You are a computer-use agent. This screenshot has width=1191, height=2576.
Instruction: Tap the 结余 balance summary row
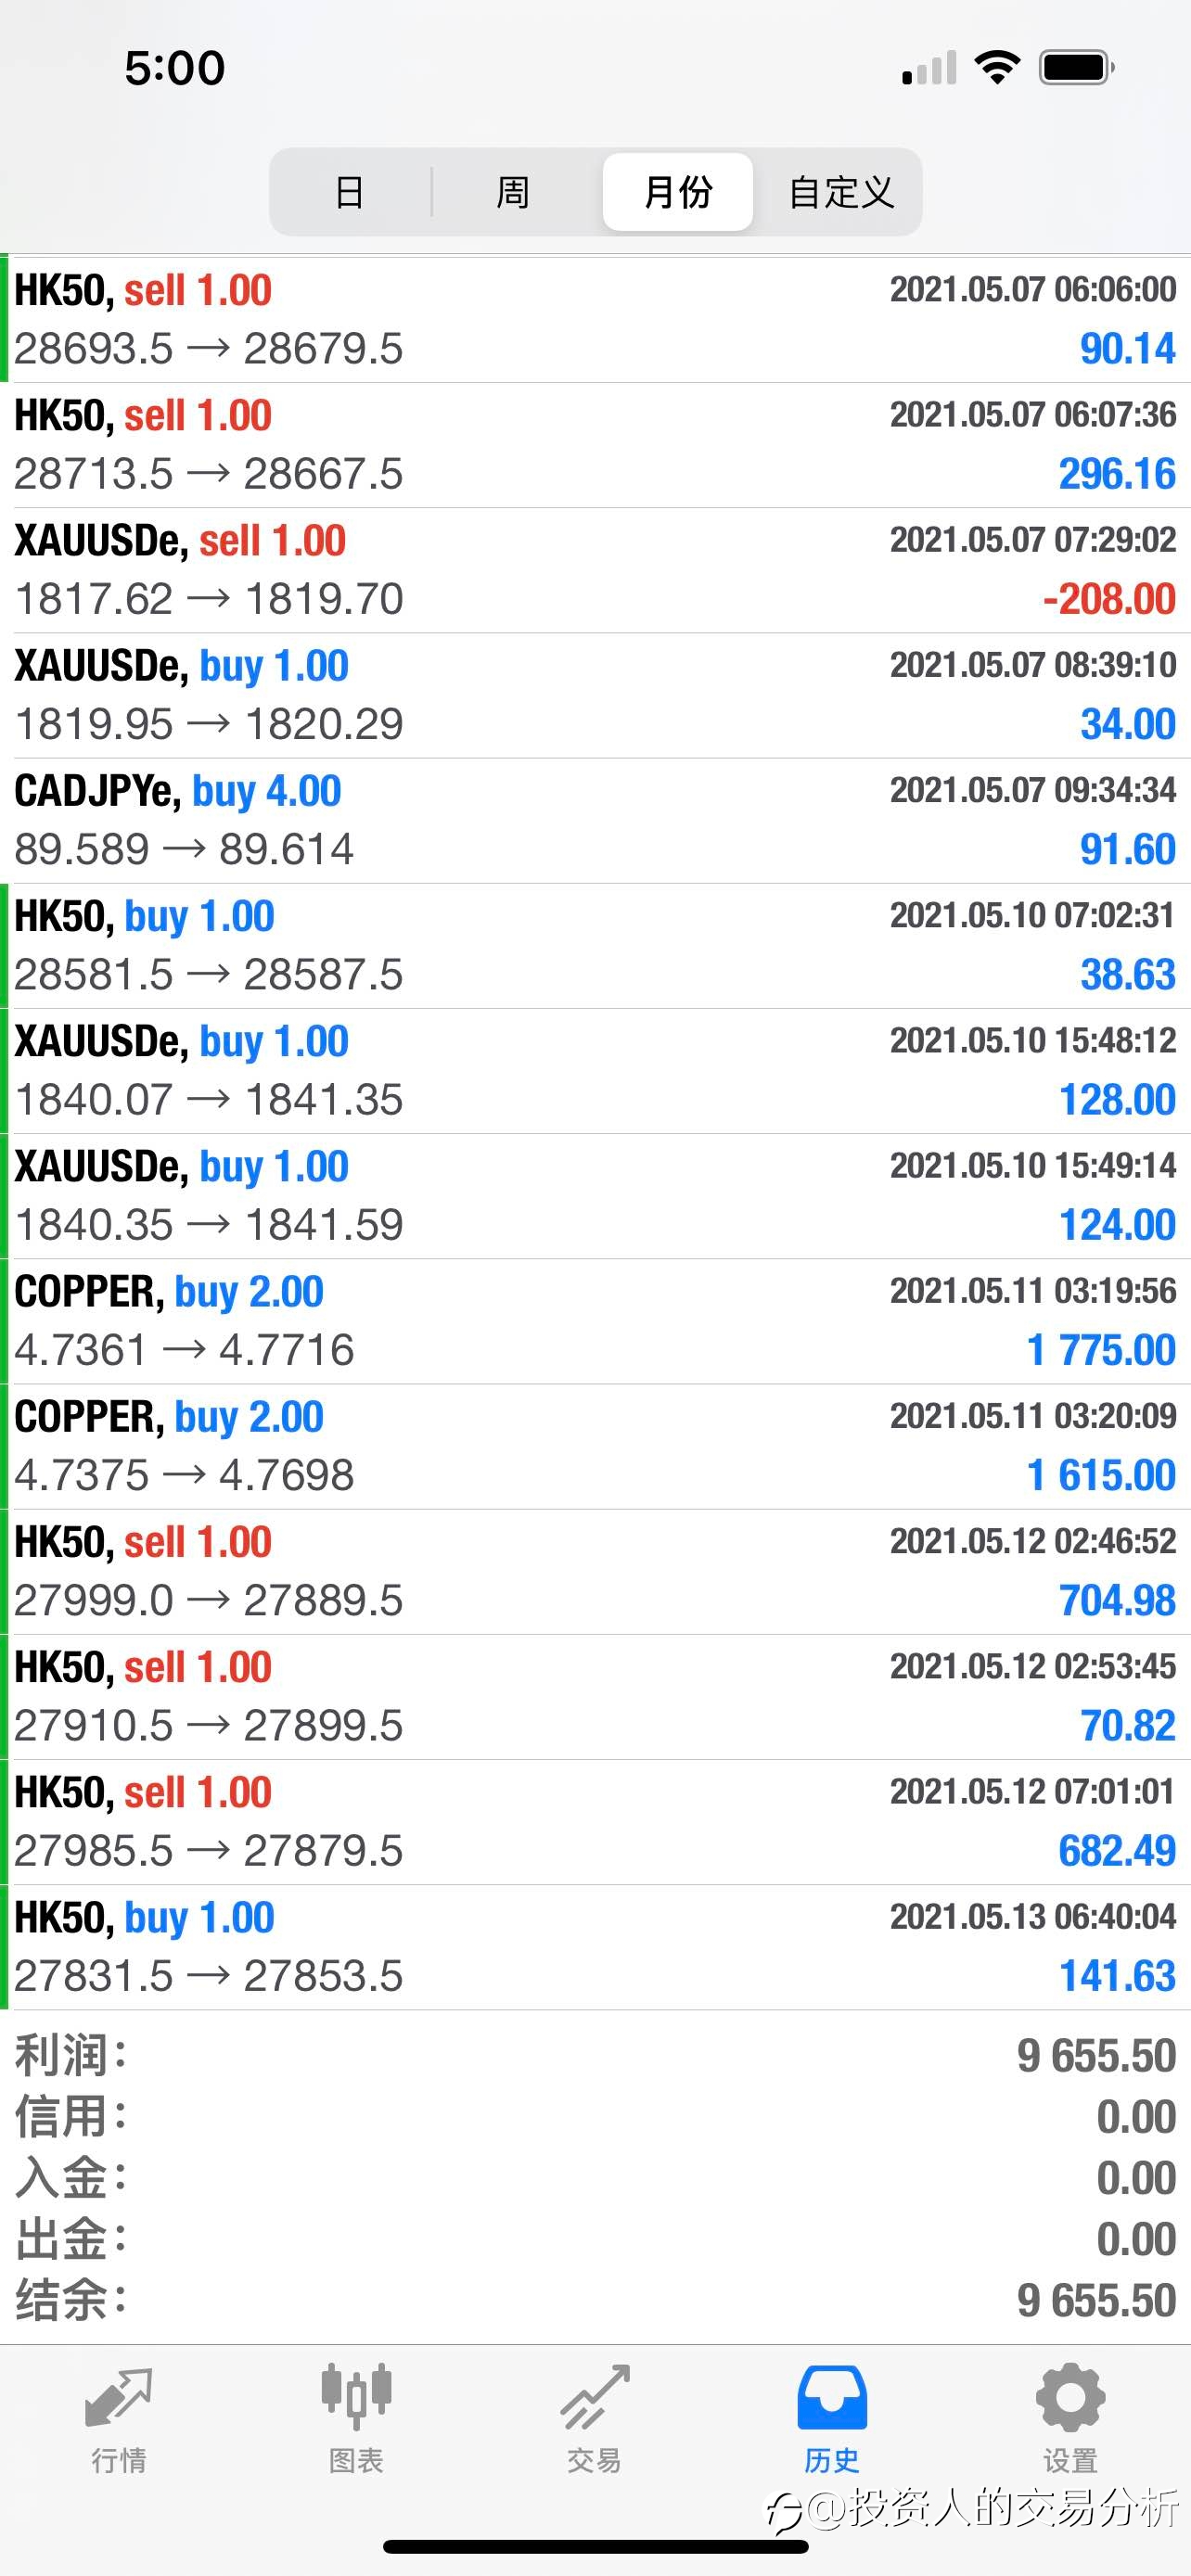pyautogui.click(x=595, y=2301)
